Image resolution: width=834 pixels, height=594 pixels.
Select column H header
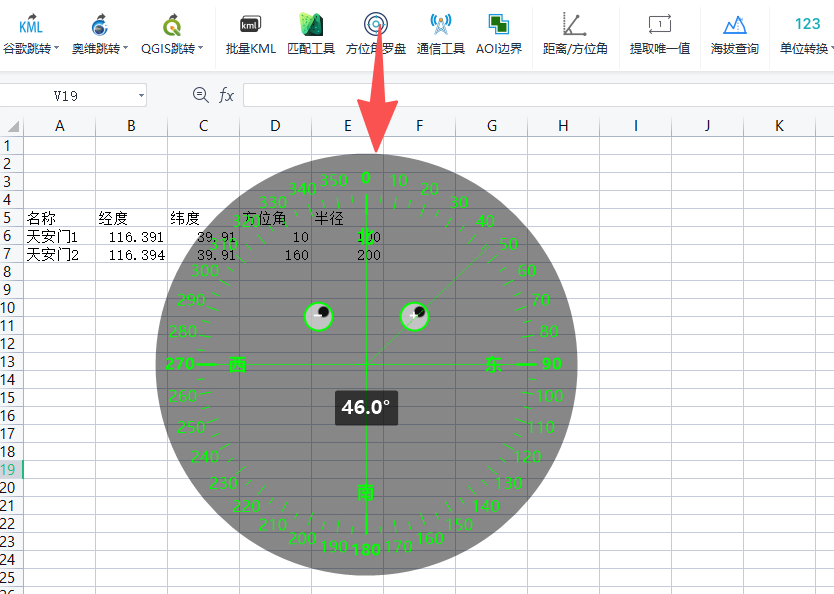click(x=563, y=126)
